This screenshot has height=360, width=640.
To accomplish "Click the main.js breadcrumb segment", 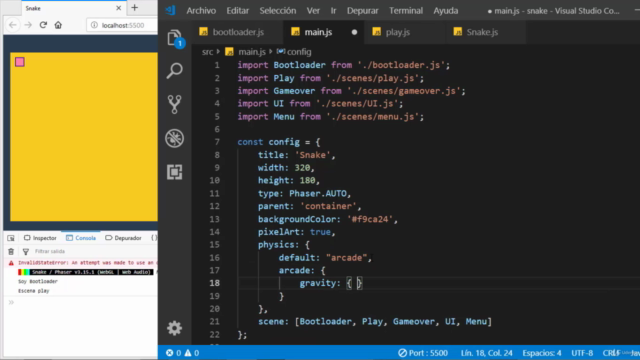I will tap(251, 52).
